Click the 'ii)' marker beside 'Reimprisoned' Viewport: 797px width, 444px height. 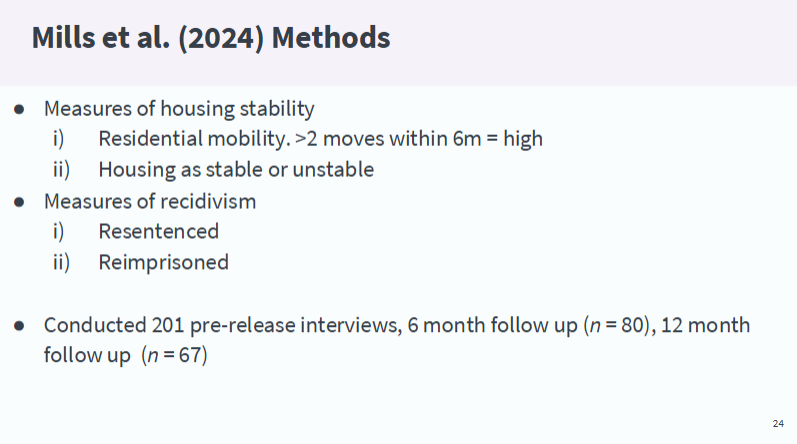point(61,263)
